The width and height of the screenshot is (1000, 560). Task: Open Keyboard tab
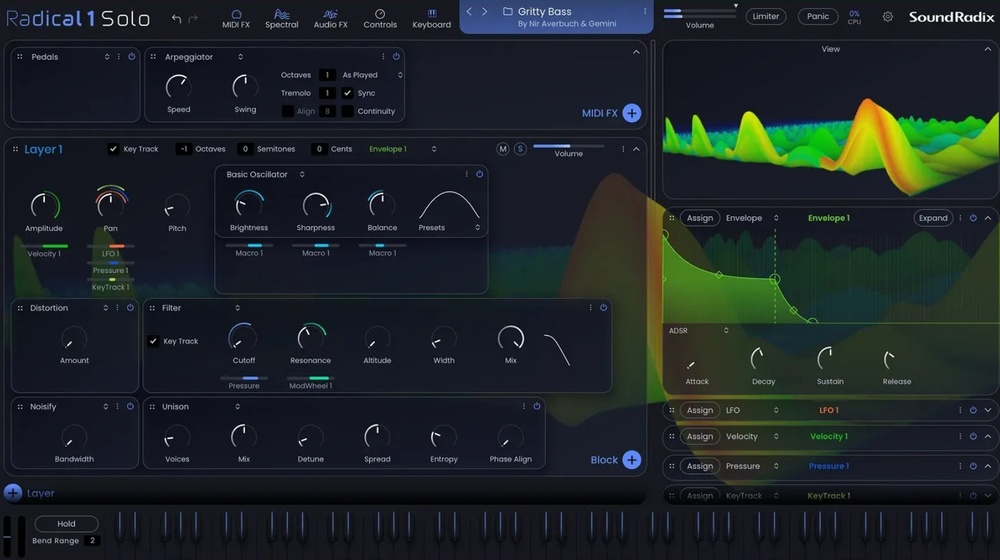click(x=431, y=18)
